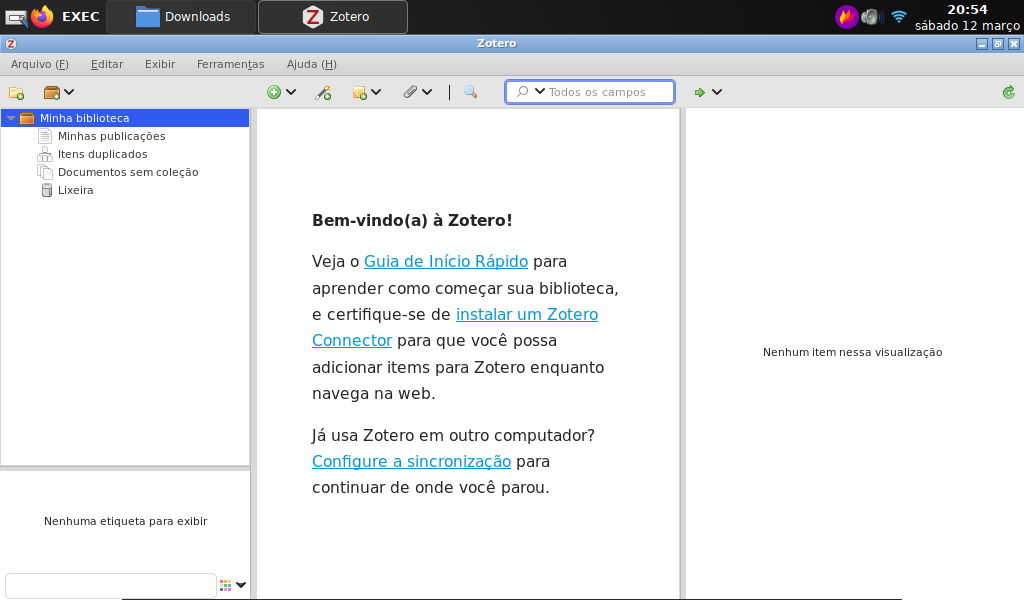
Task: Open the Ferramentas menu
Action: coord(230,64)
